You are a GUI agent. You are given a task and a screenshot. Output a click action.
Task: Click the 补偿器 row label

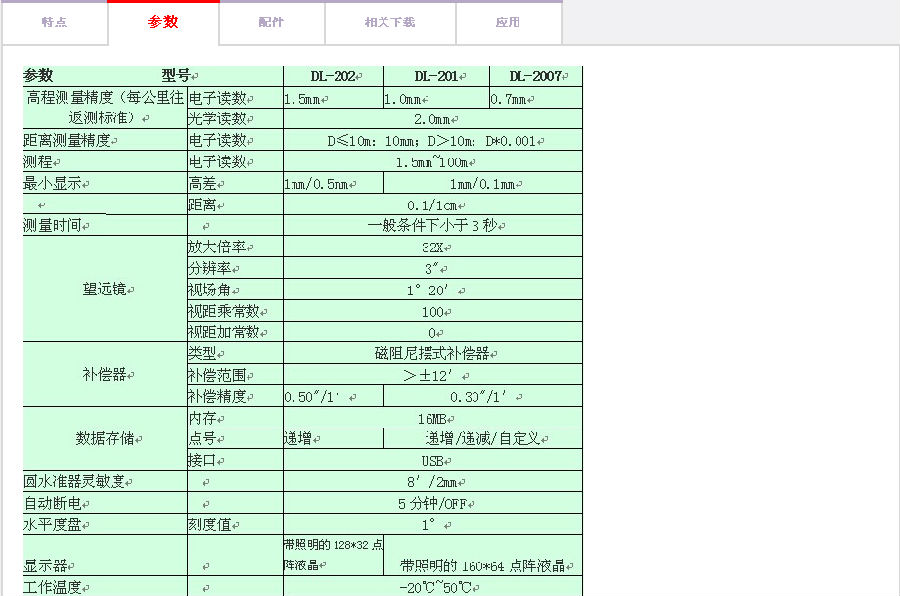105,374
